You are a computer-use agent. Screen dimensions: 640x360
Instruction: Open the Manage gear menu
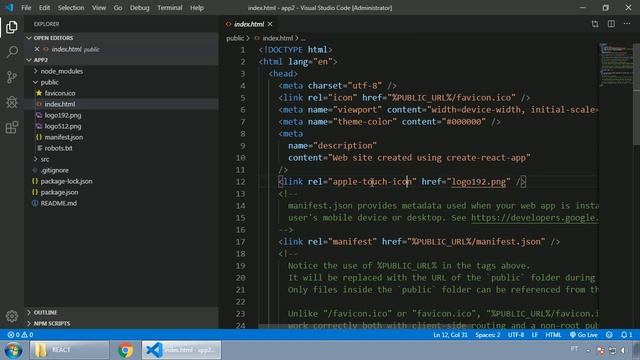point(12,316)
